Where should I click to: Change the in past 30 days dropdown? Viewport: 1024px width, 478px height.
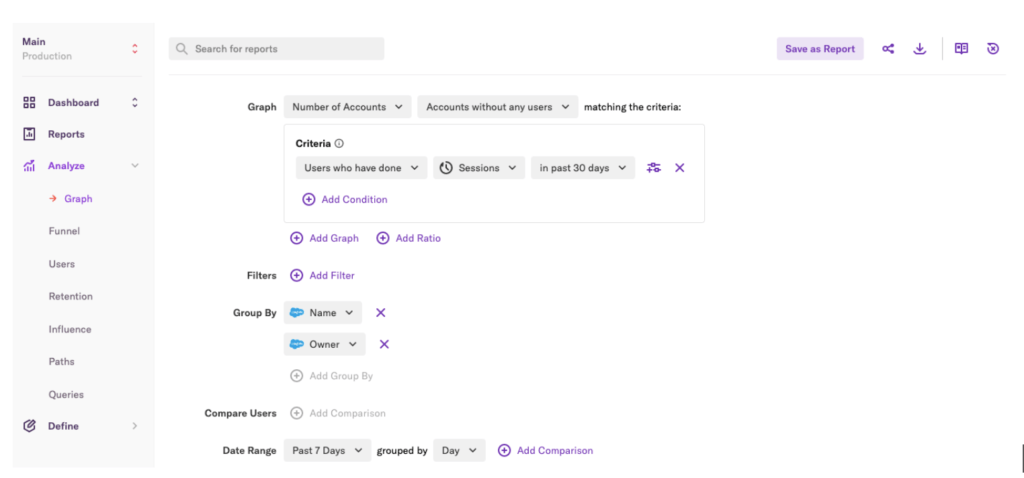[582, 168]
